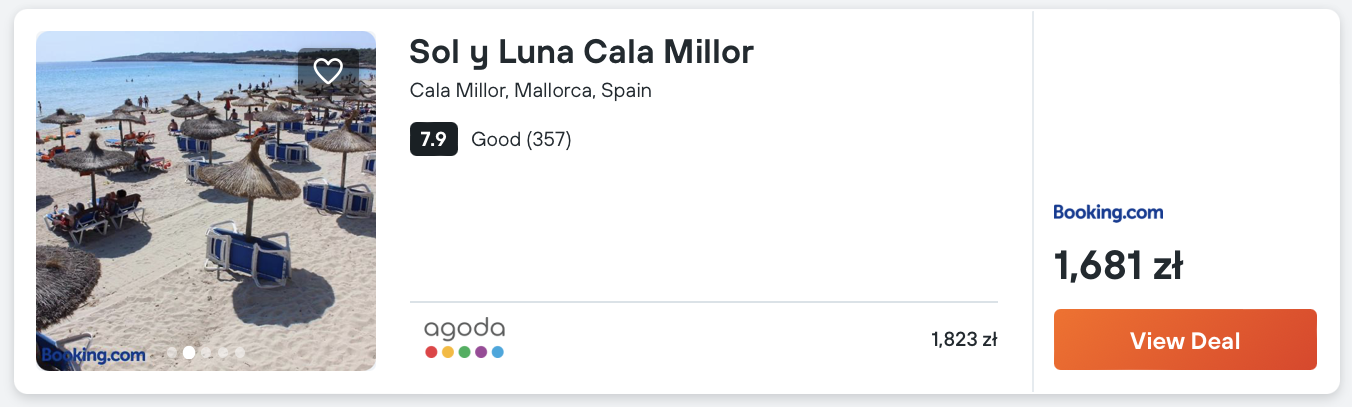1352x407 pixels.
Task: Click the Booking.com logo above the price
Action: pyautogui.click(x=1108, y=212)
